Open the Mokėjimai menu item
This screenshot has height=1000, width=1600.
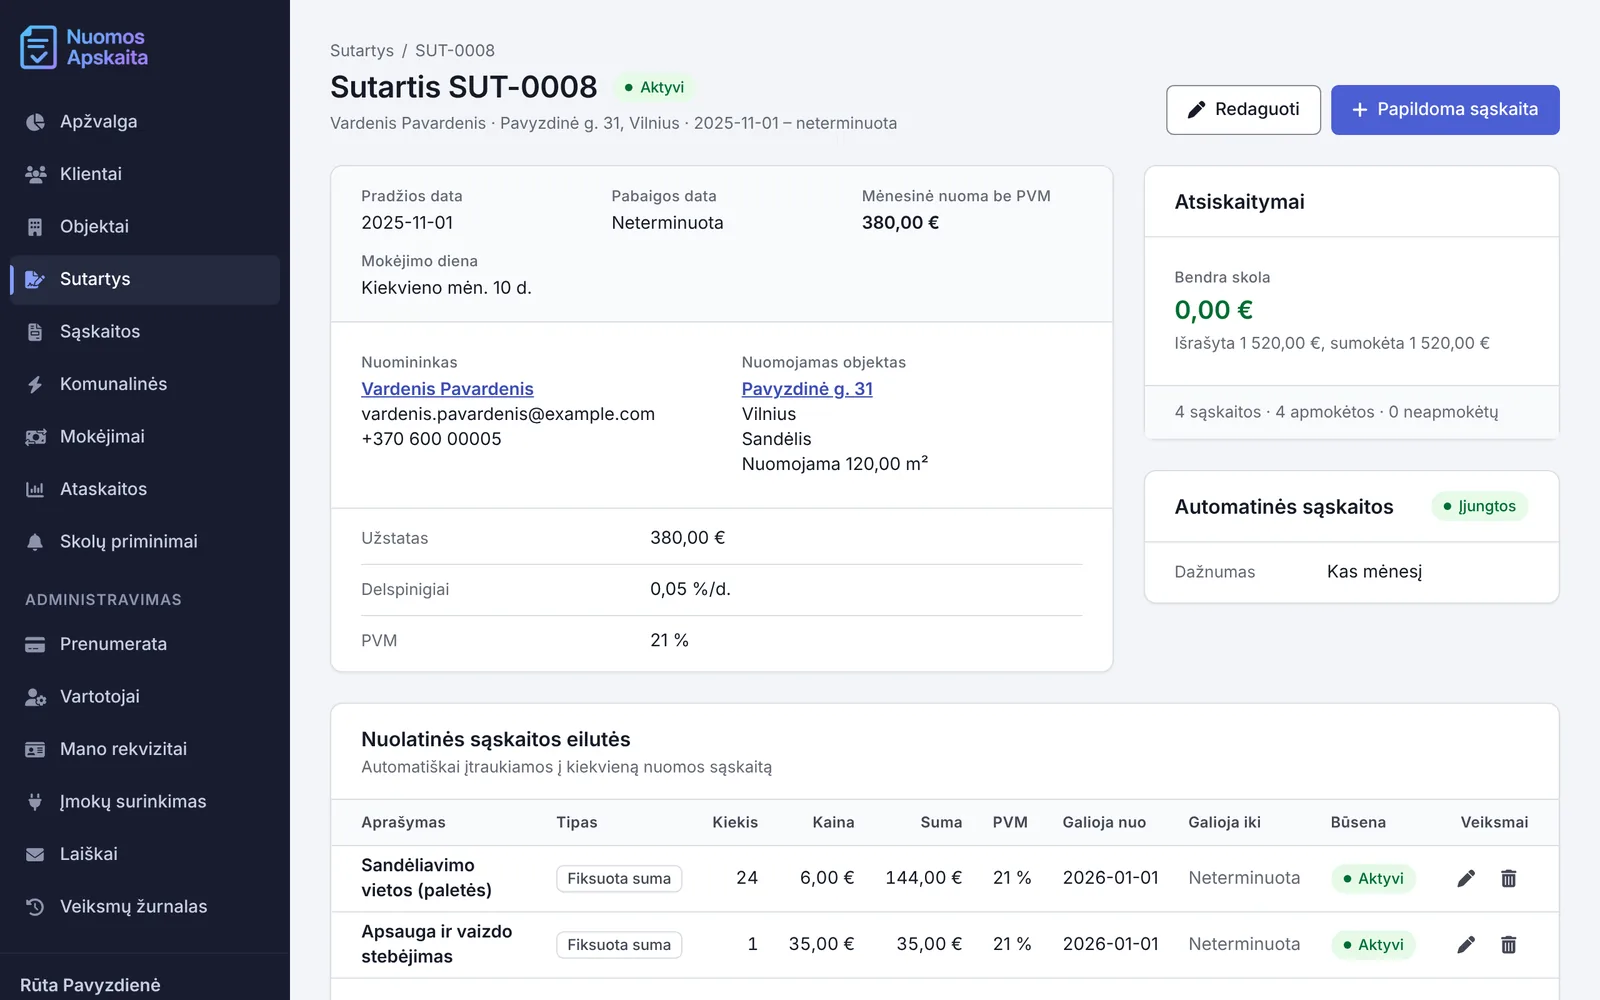(145, 437)
